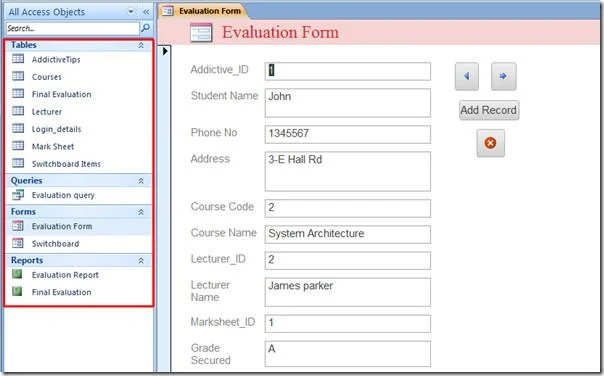Click the Evaluation Report report icon
Screen dimensions: 604x376
tap(17, 274)
